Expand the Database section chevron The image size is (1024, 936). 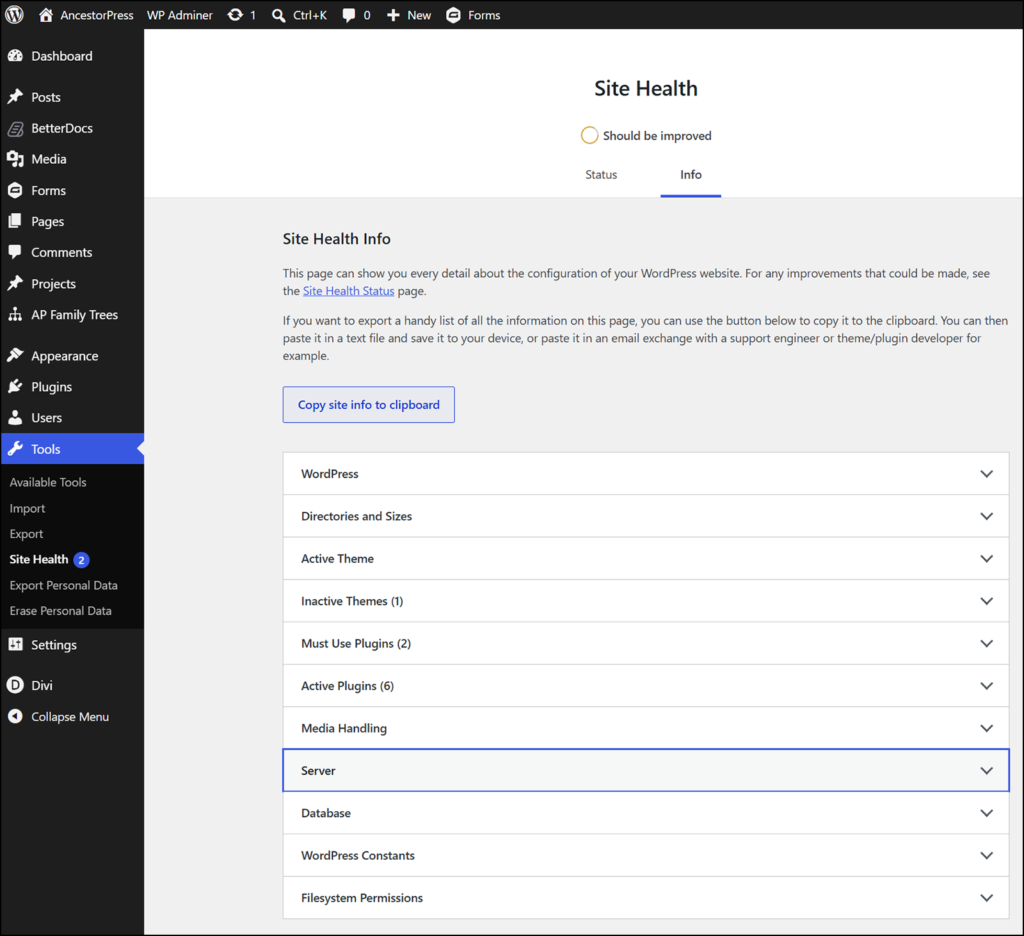pyautogui.click(x=986, y=813)
